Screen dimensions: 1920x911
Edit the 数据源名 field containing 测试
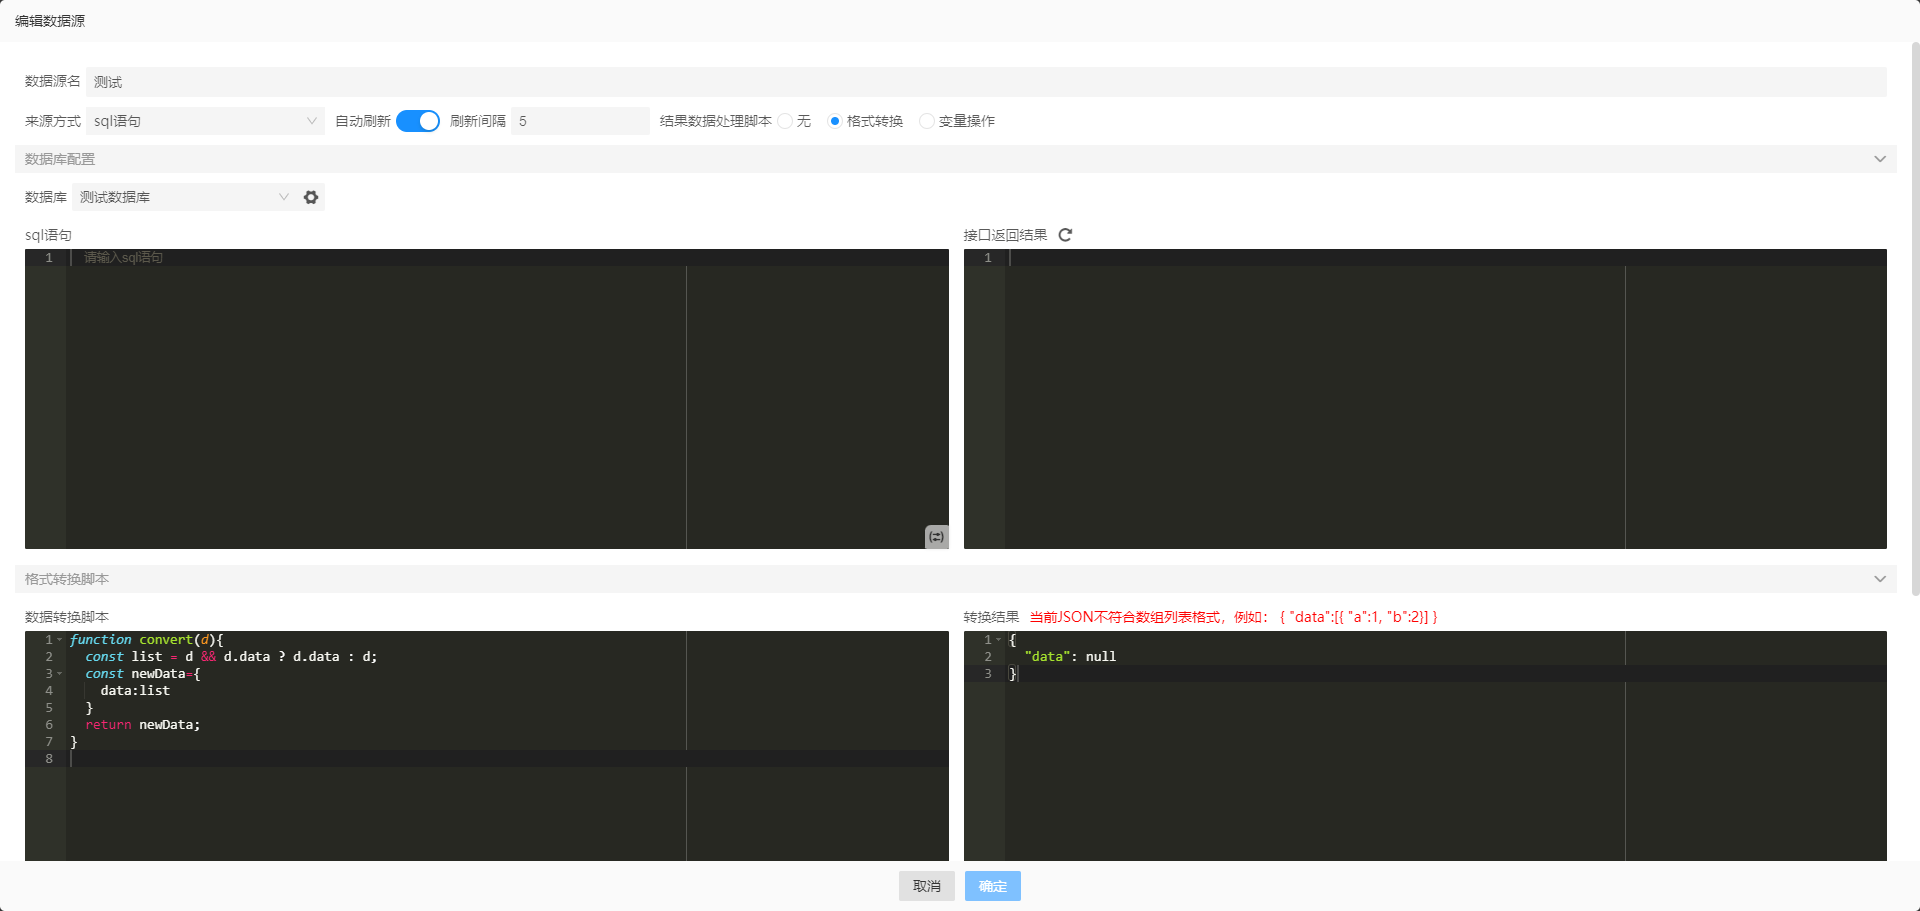[x=986, y=82]
